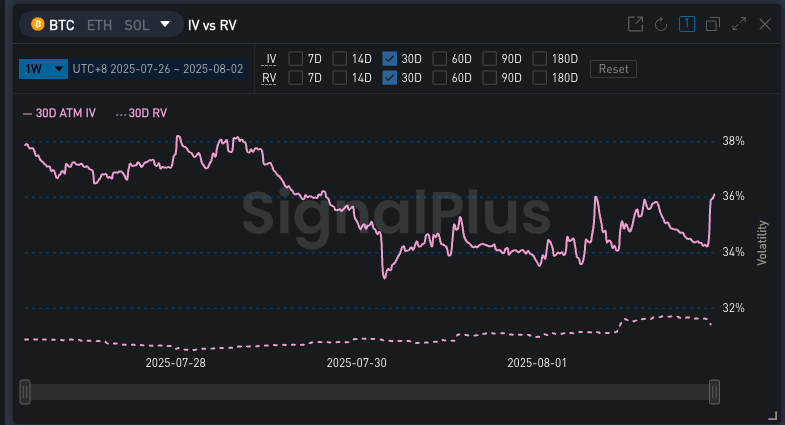
Task: Click the 34% volatility axis label
Action: coord(733,252)
